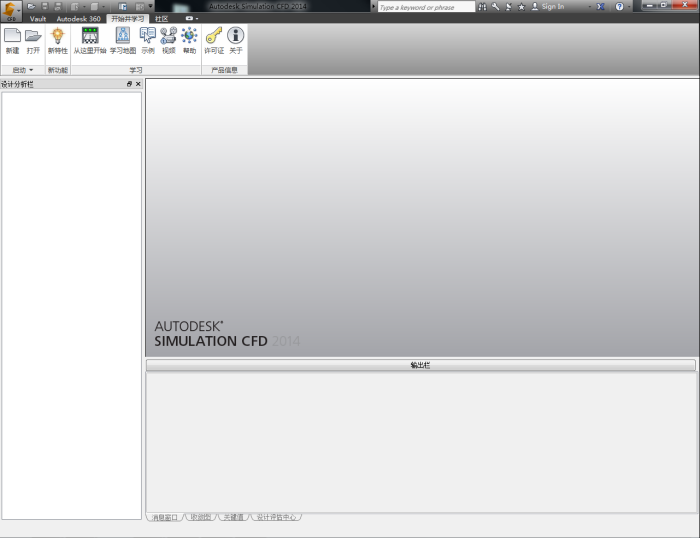
Task: Close the 设计分析栏 panel
Action: tap(138, 84)
